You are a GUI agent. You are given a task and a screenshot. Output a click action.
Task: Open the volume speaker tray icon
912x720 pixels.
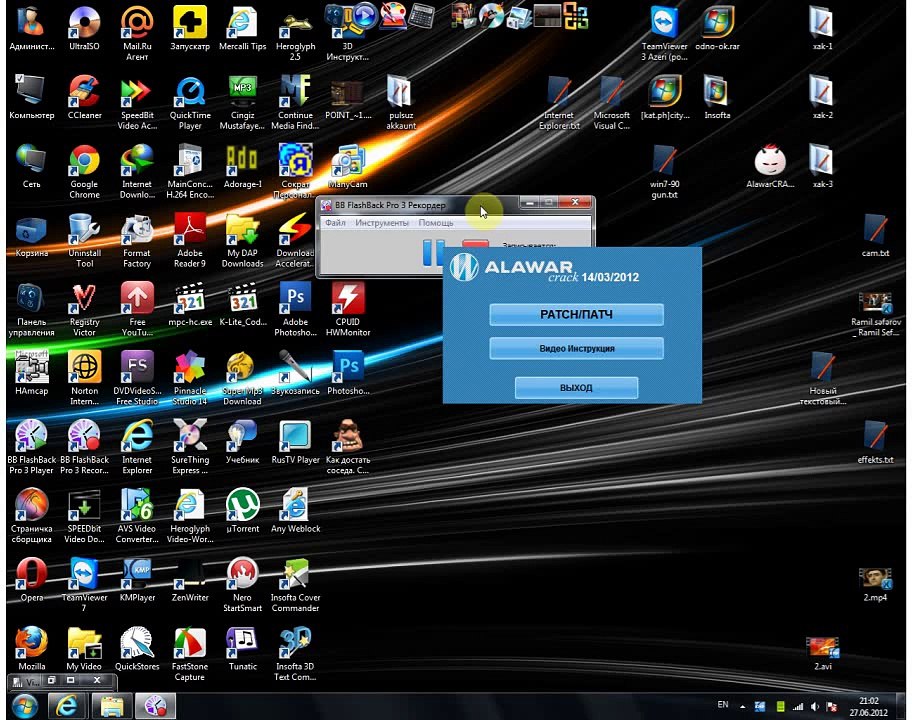(x=815, y=707)
